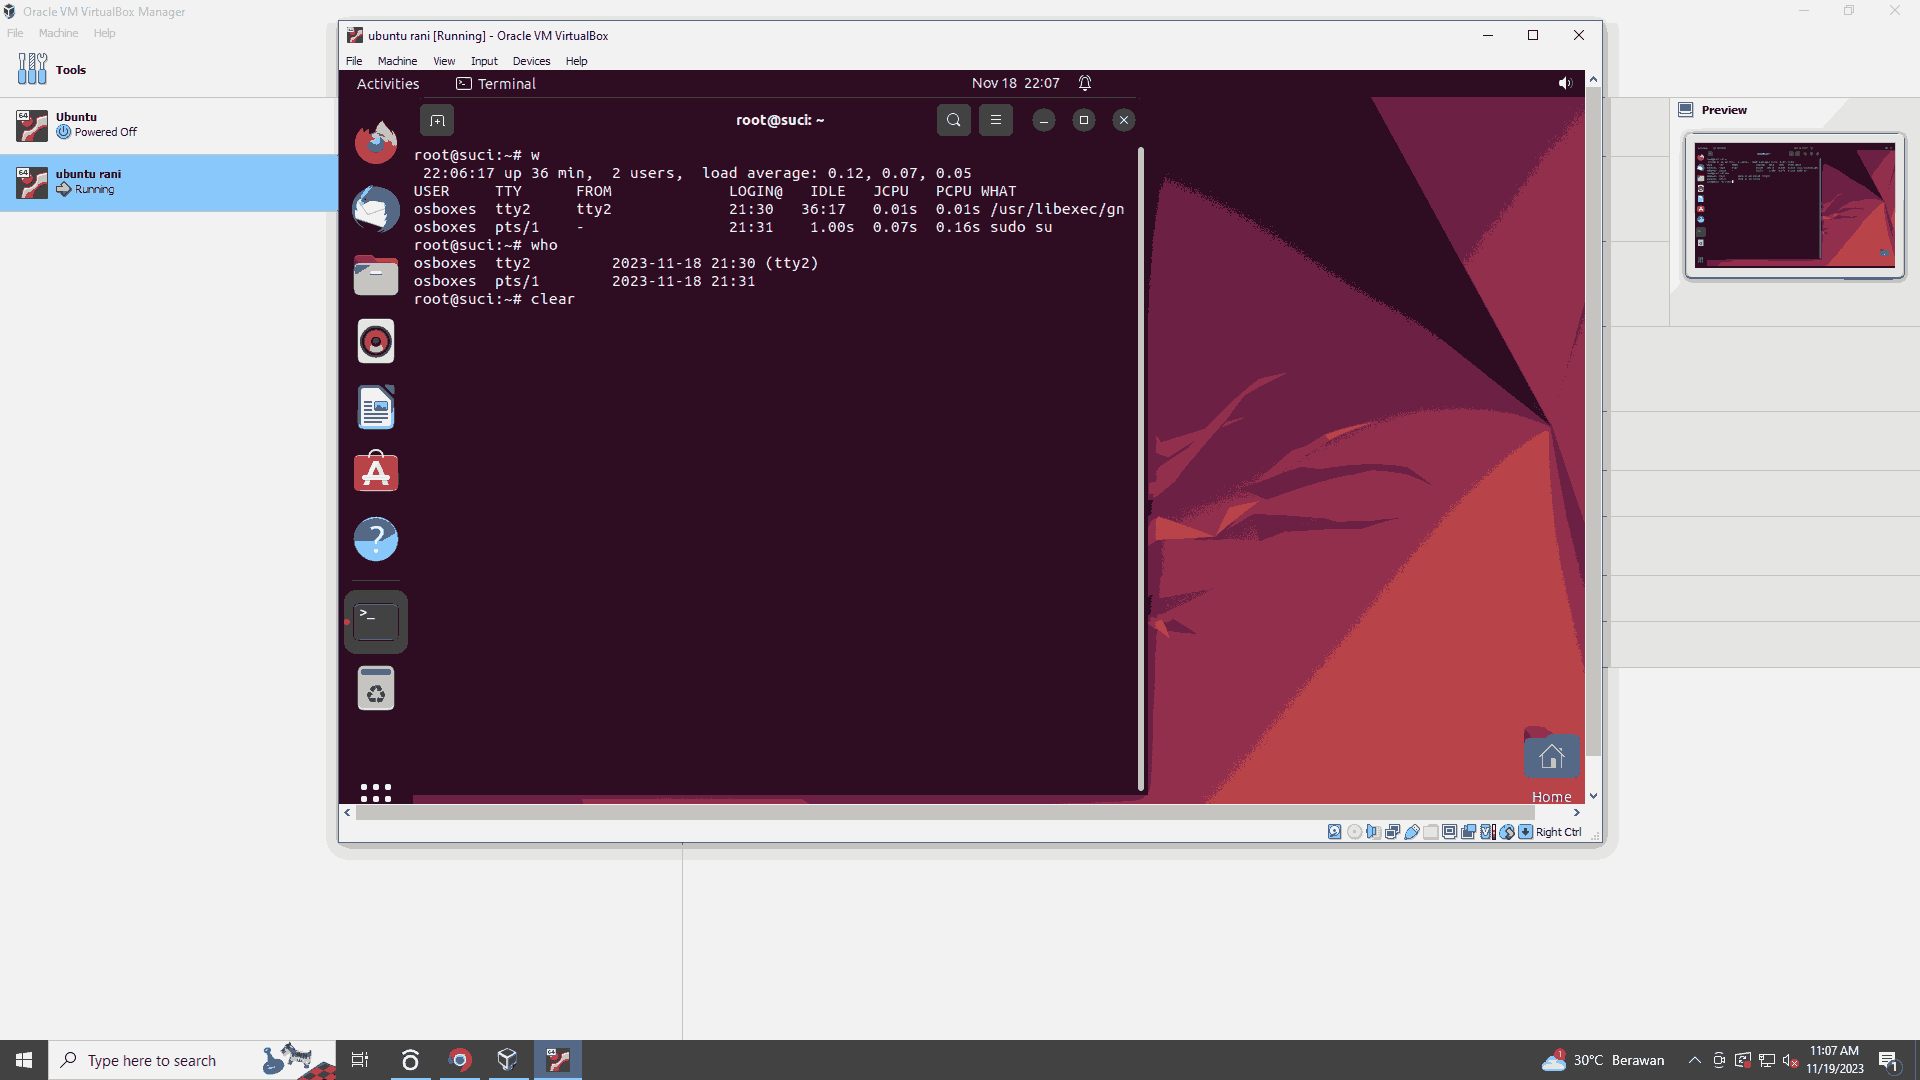Image resolution: width=1920 pixels, height=1080 pixels.
Task: Open the Machine menu of VM window
Action: tap(397, 61)
